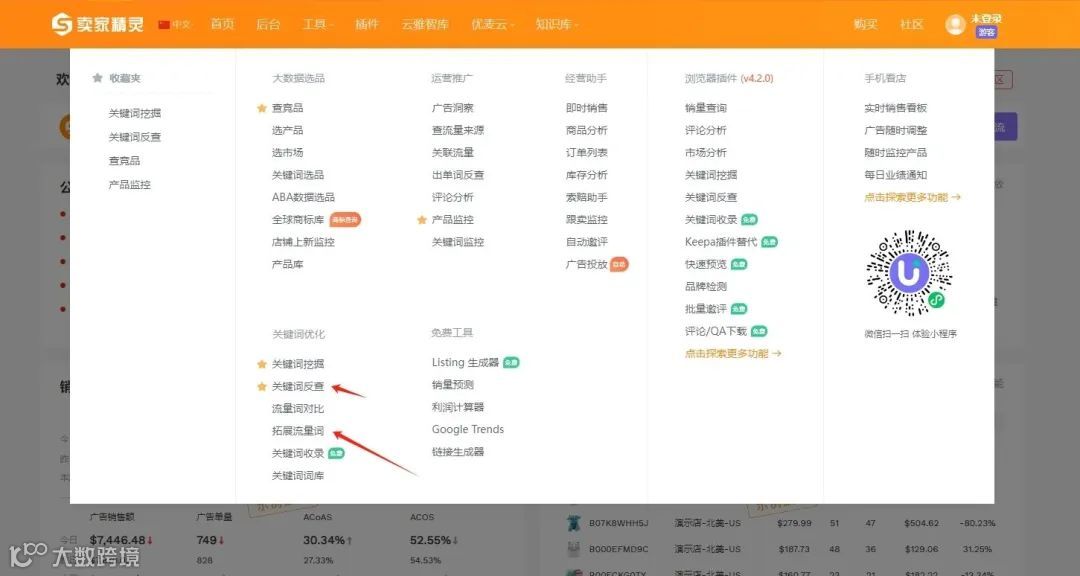Image resolution: width=1080 pixels, height=576 pixels.
Task: Click the 免费 badge on Listing 生成器
Action: point(512,363)
